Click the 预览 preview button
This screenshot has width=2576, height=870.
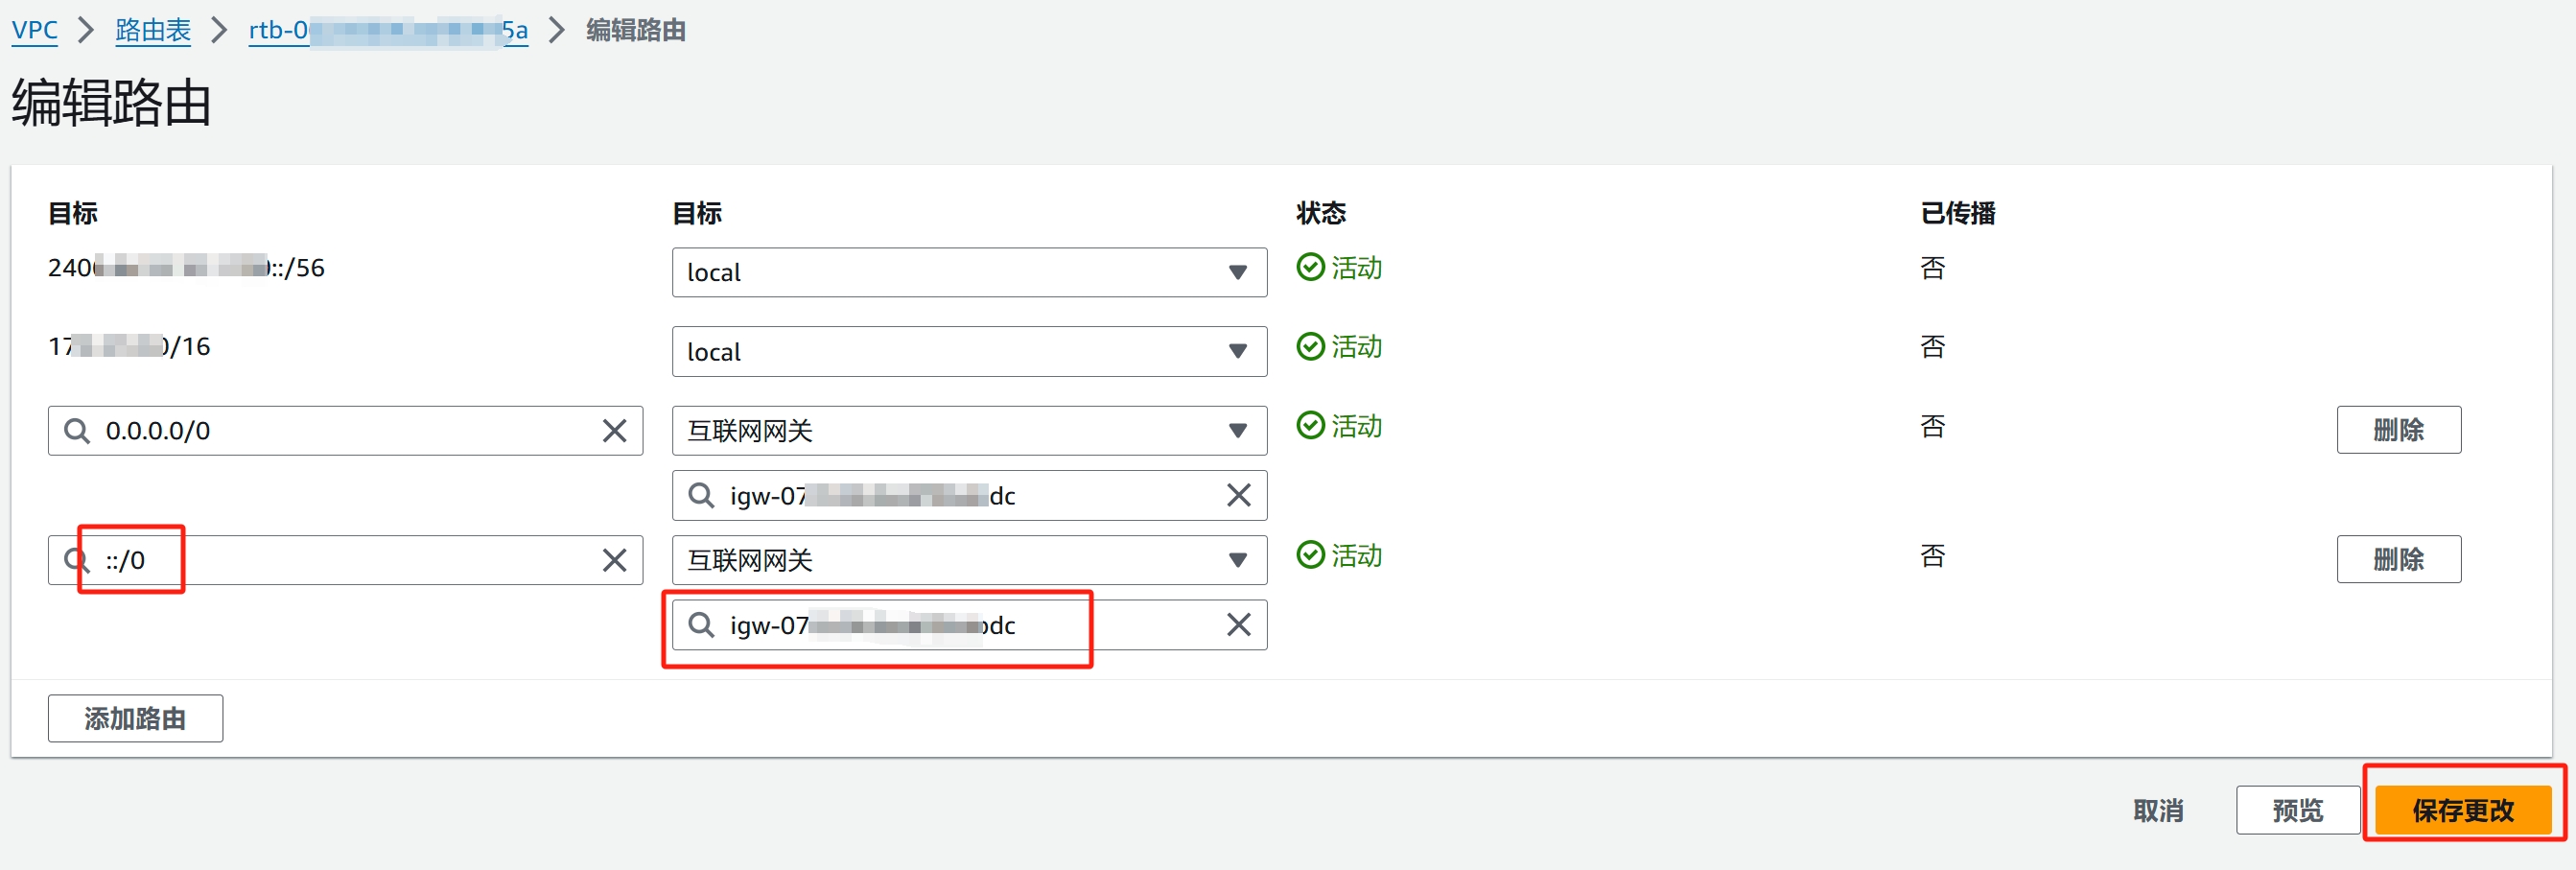[2296, 810]
